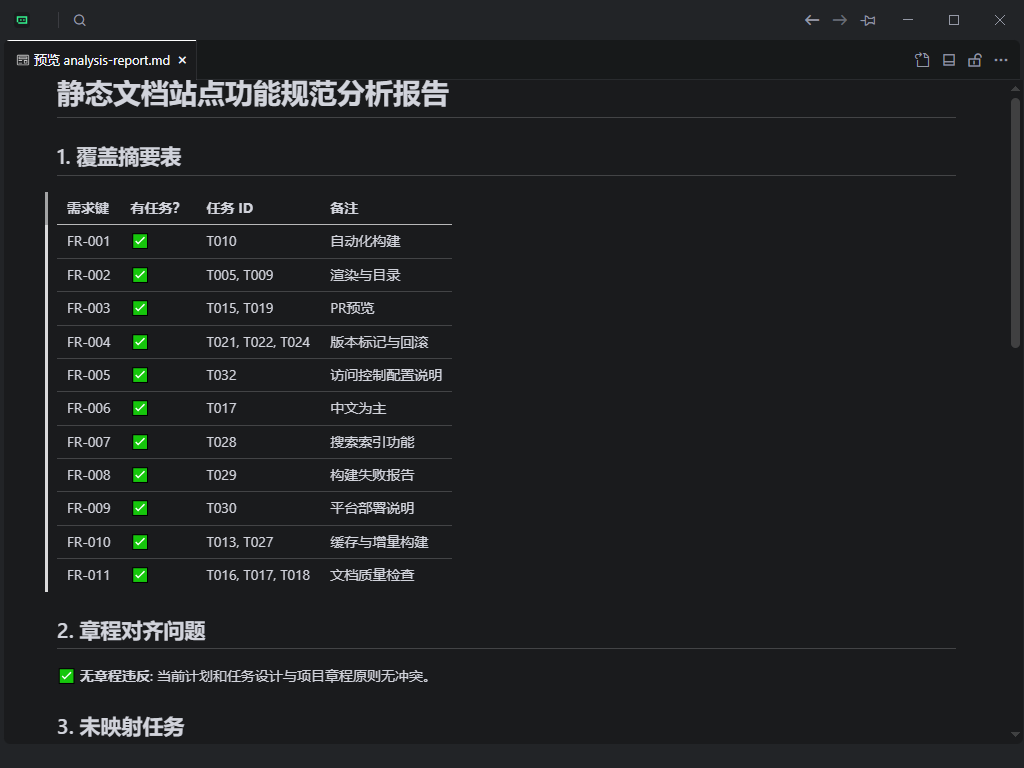
Task: Open the more actions ellipsis menu
Action: click(1001, 60)
